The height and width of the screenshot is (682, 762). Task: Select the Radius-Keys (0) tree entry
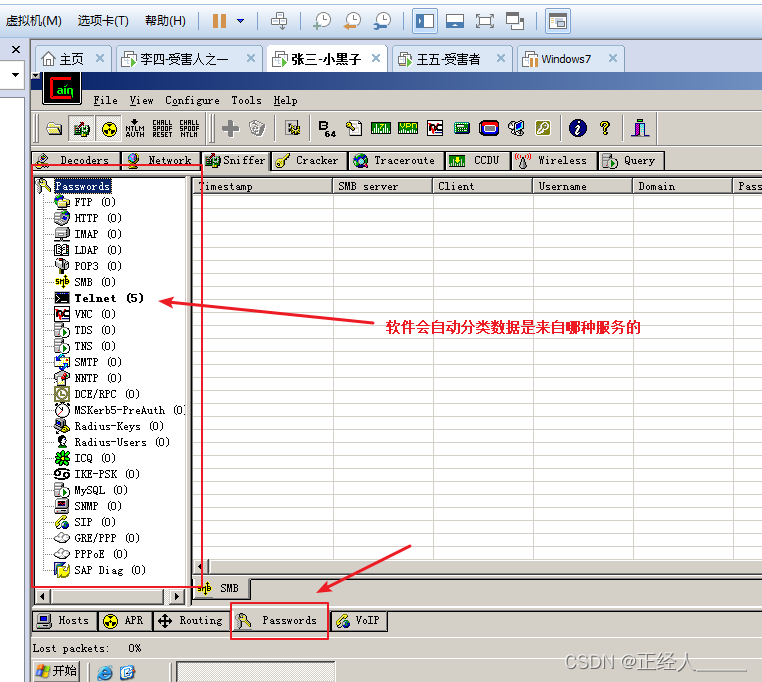[x=119, y=426]
